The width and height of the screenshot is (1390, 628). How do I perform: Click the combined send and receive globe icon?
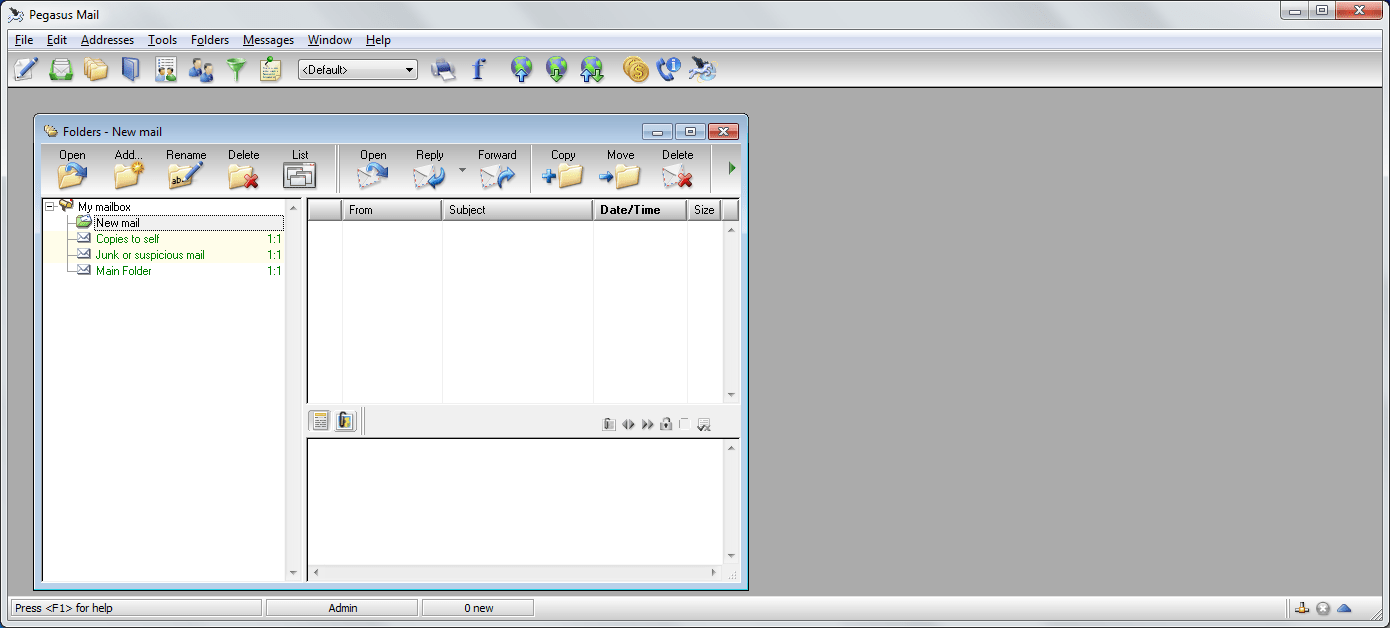point(591,68)
